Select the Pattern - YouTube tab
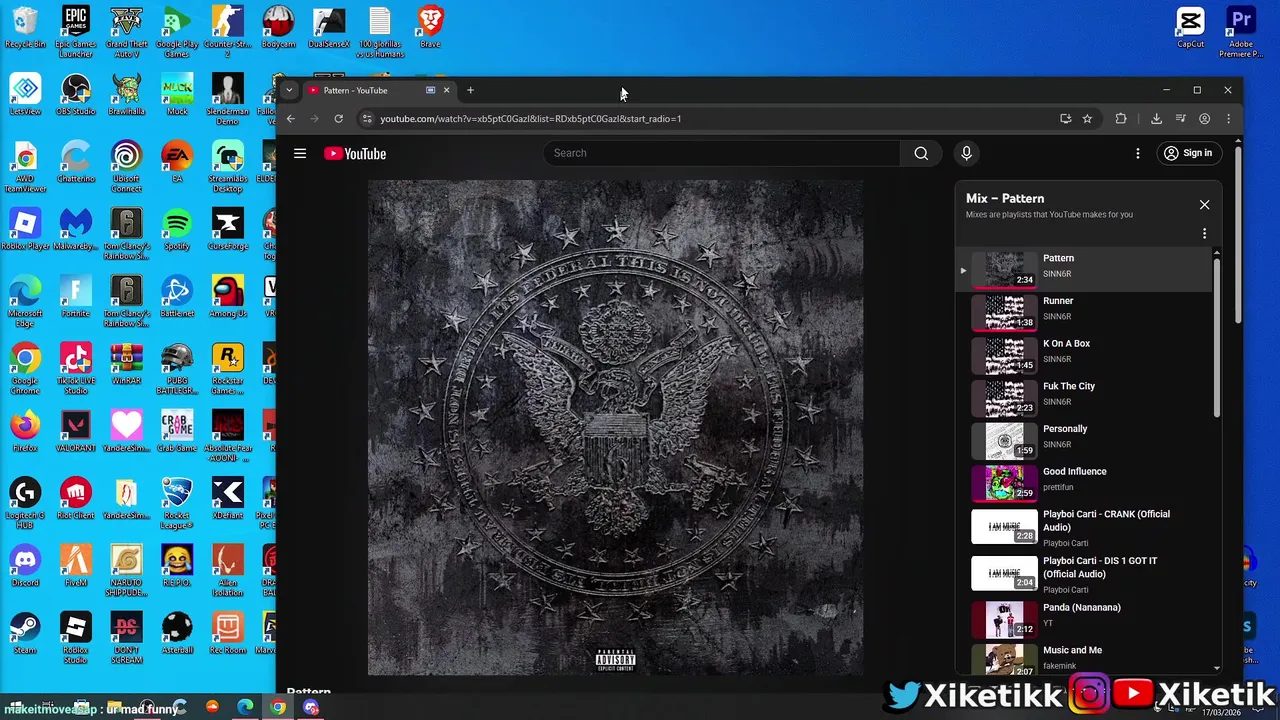The width and height of the screenshot is (1280, 720). (380, 90)
